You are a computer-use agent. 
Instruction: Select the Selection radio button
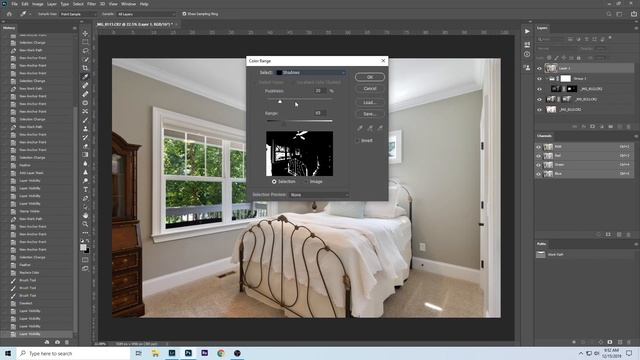(274, 182)
